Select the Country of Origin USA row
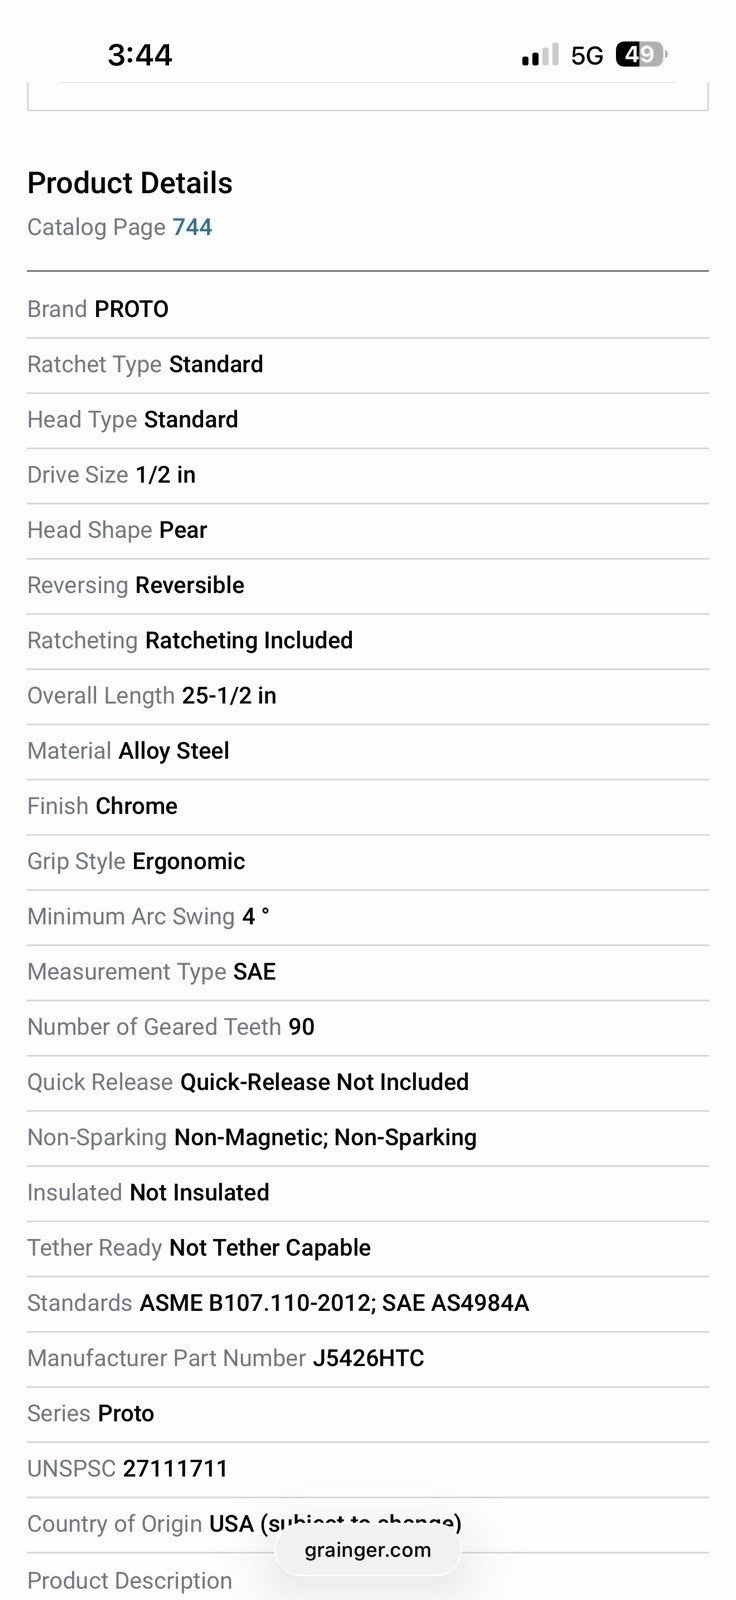This screenshot has height=1600, width=736. [x=368, y=1524]
